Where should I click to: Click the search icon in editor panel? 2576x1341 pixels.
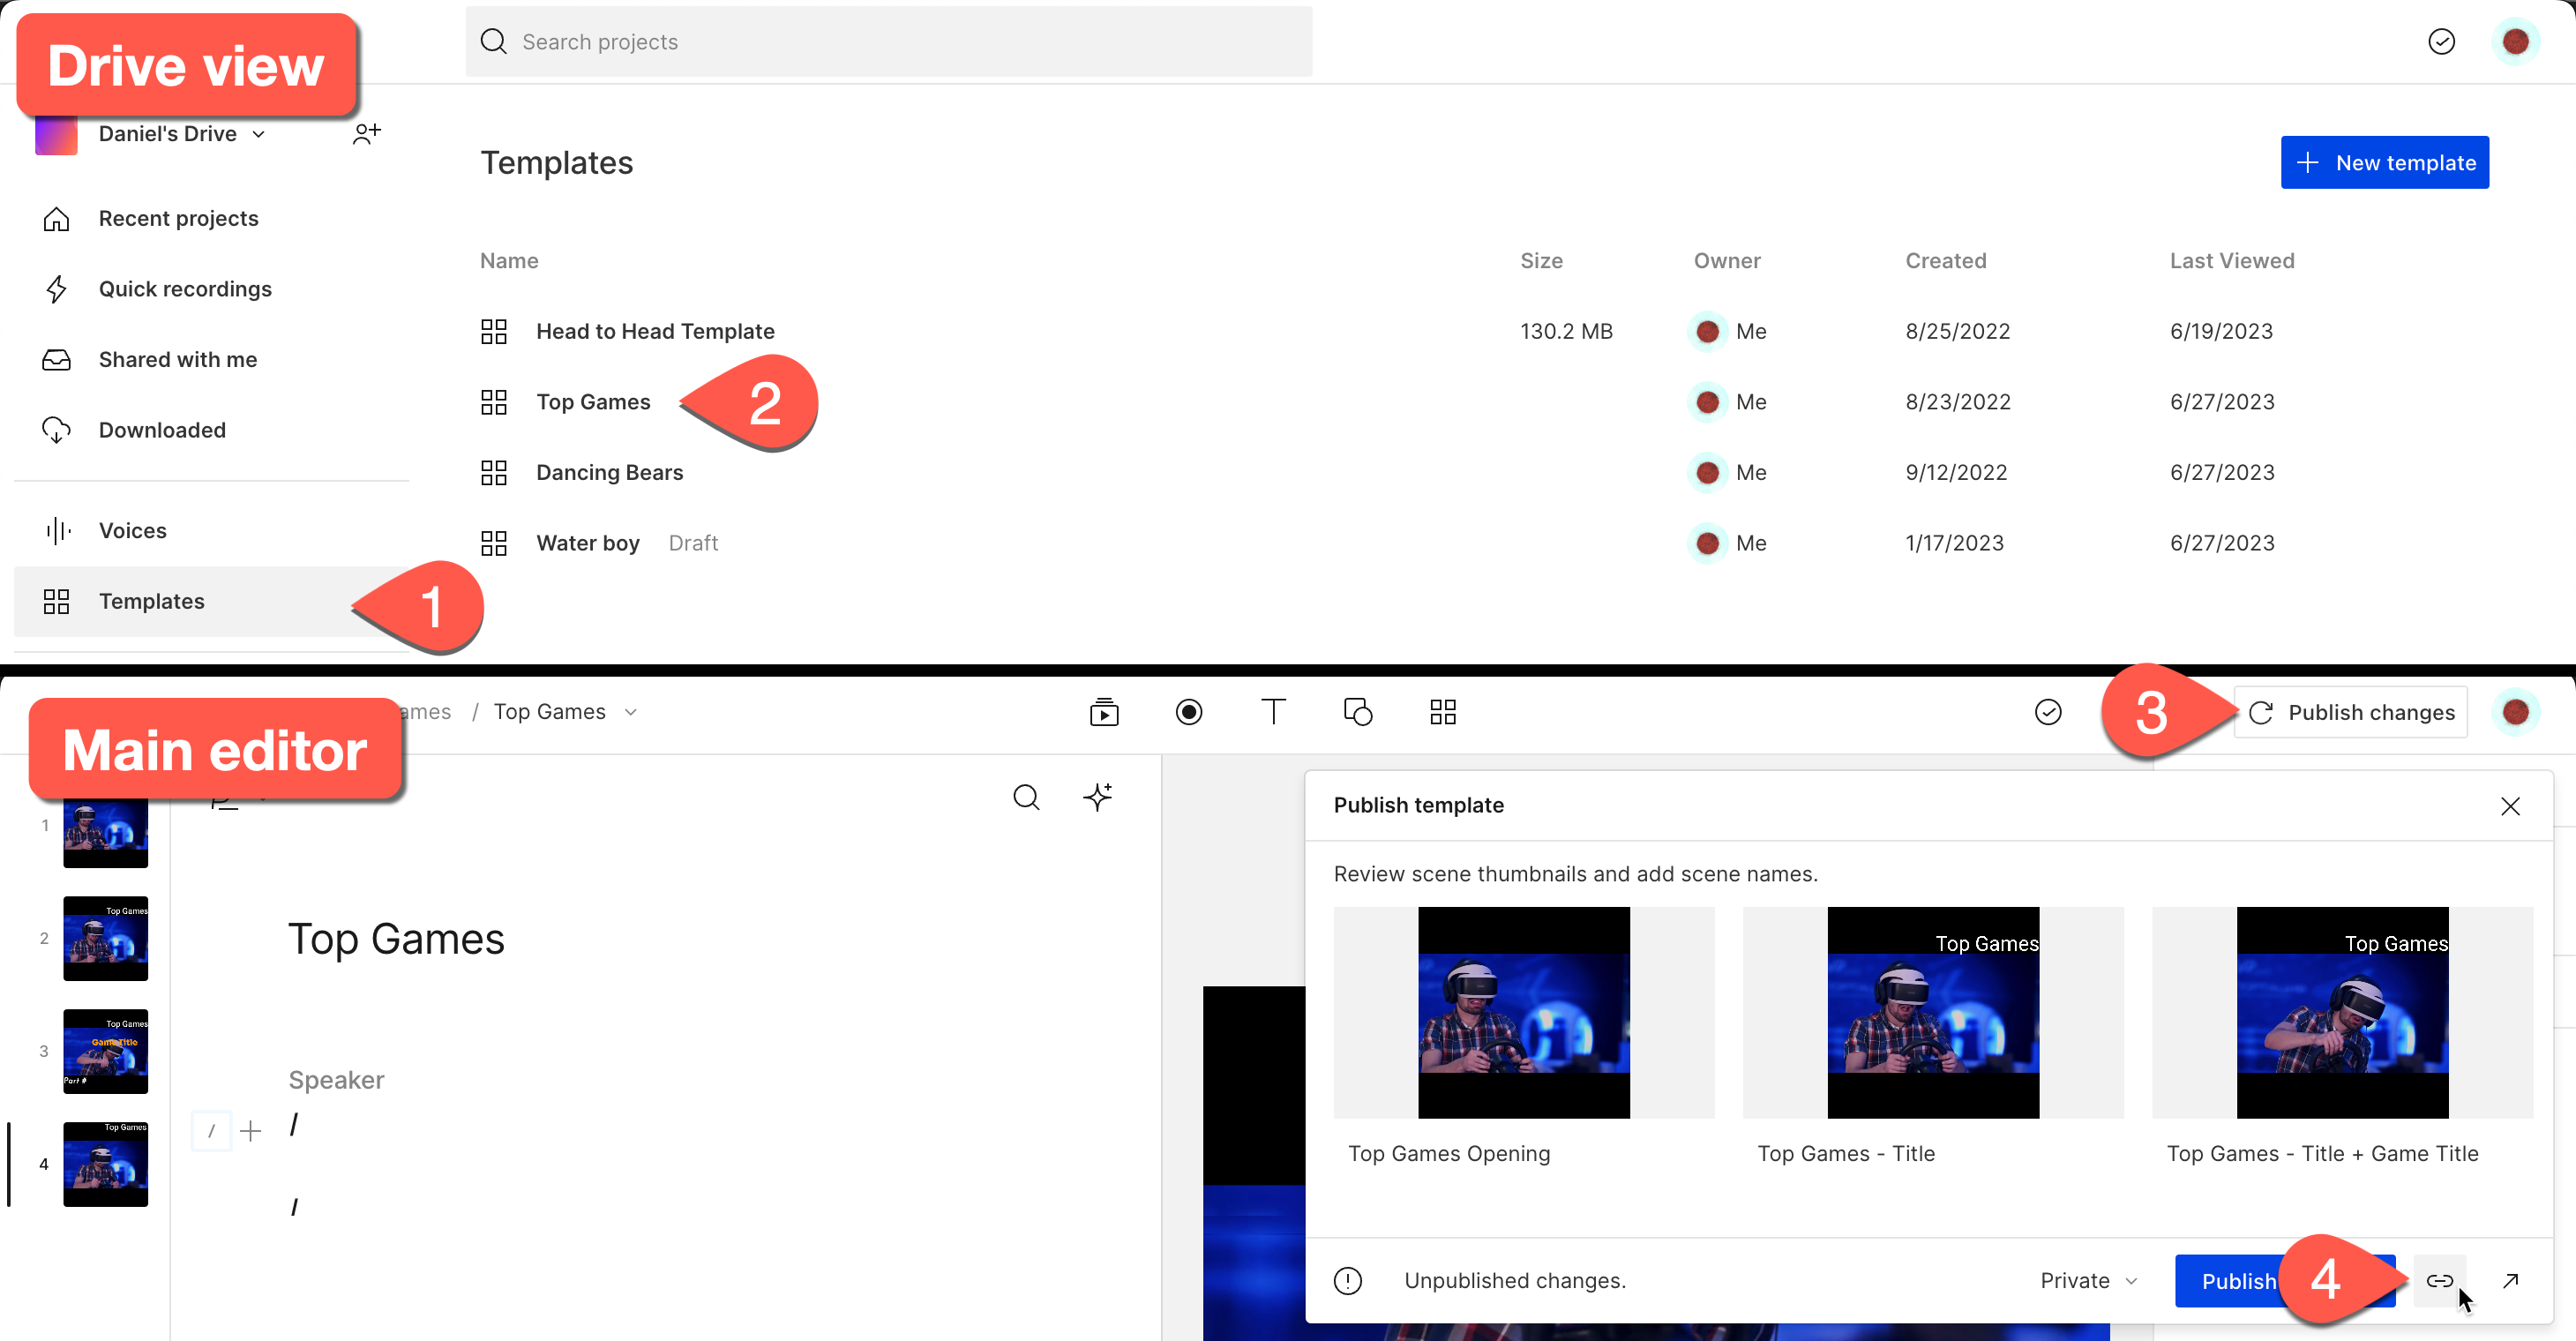(x=1024, y=798)
